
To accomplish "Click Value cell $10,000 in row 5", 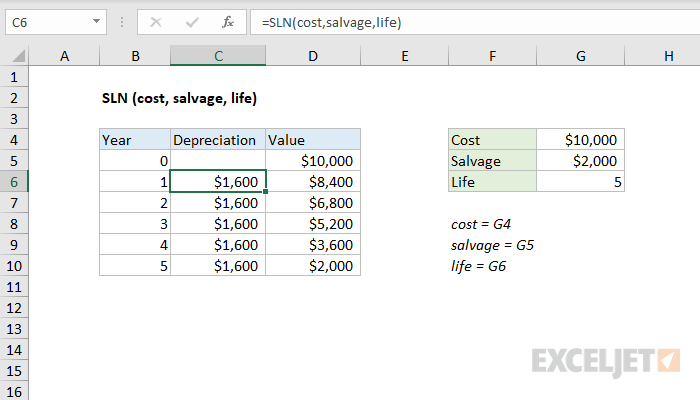I will (313, 161).
